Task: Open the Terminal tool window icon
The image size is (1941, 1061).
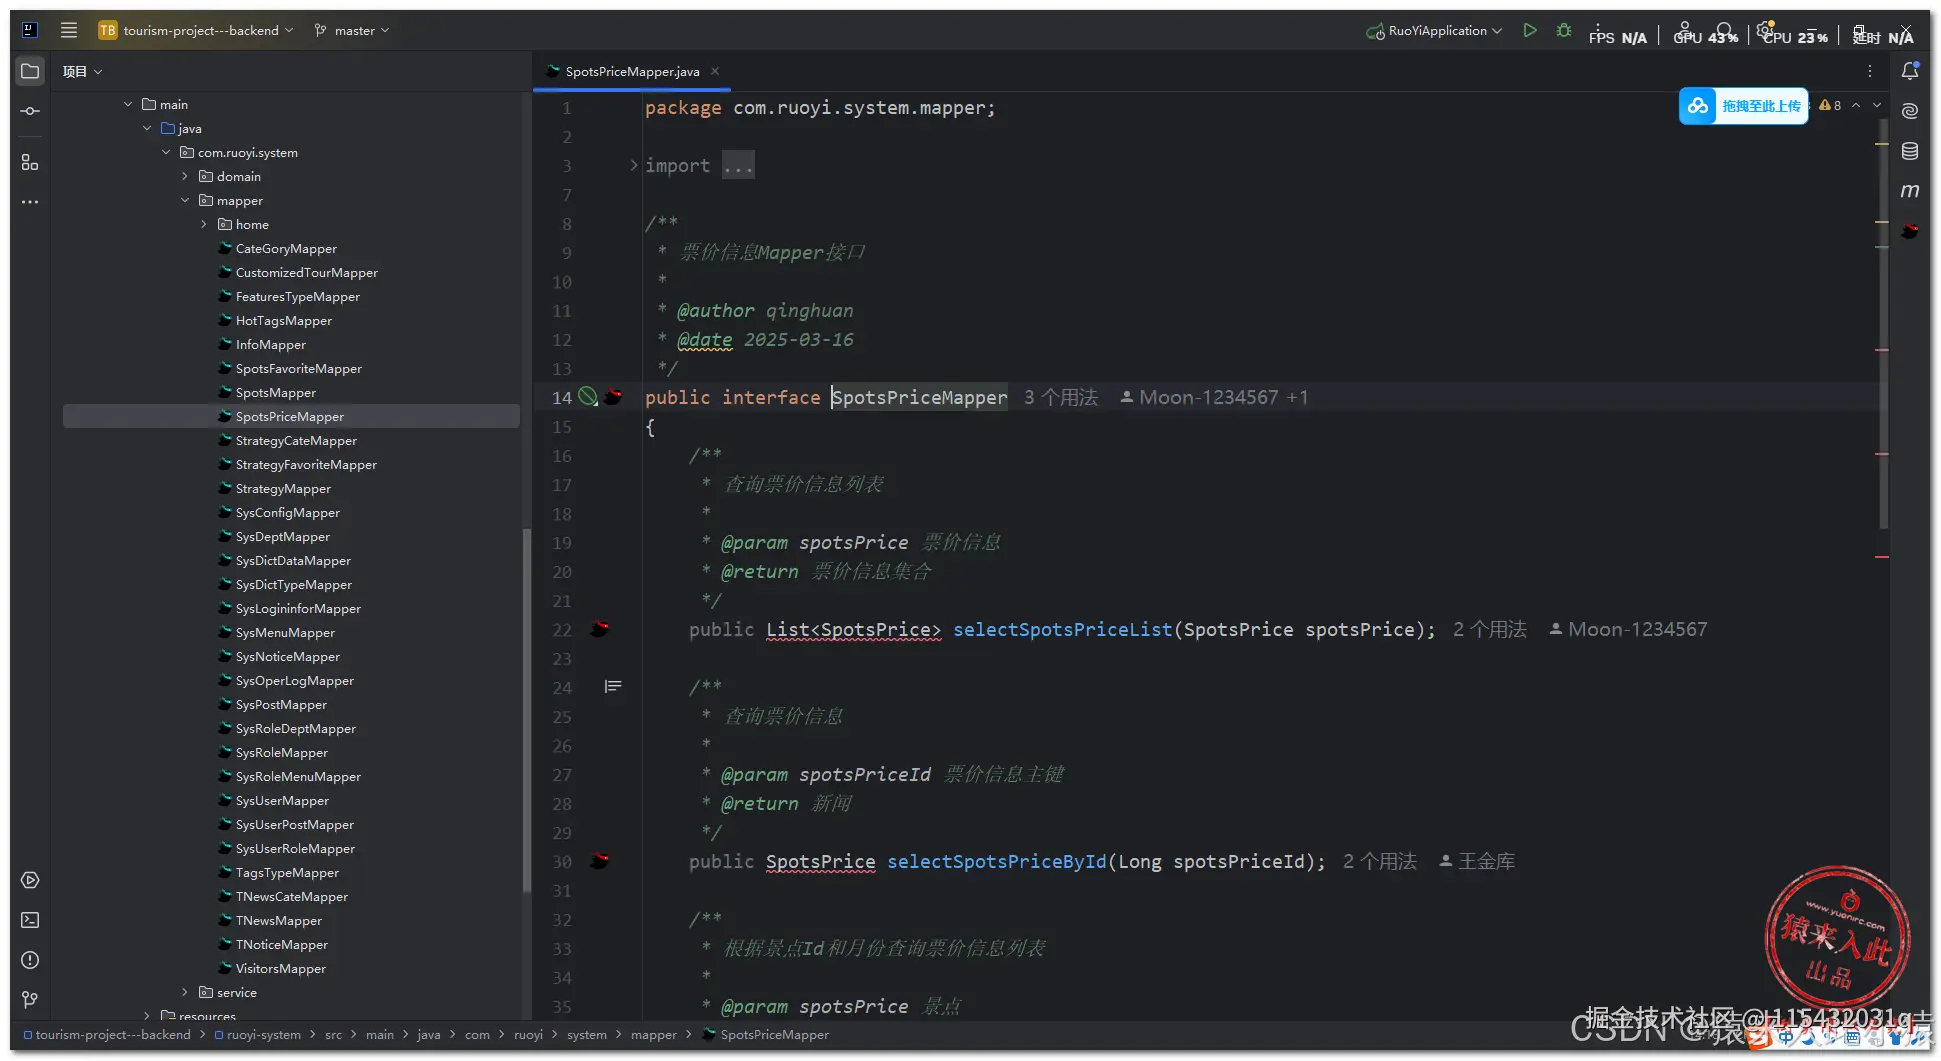Action: coord(30,920)
